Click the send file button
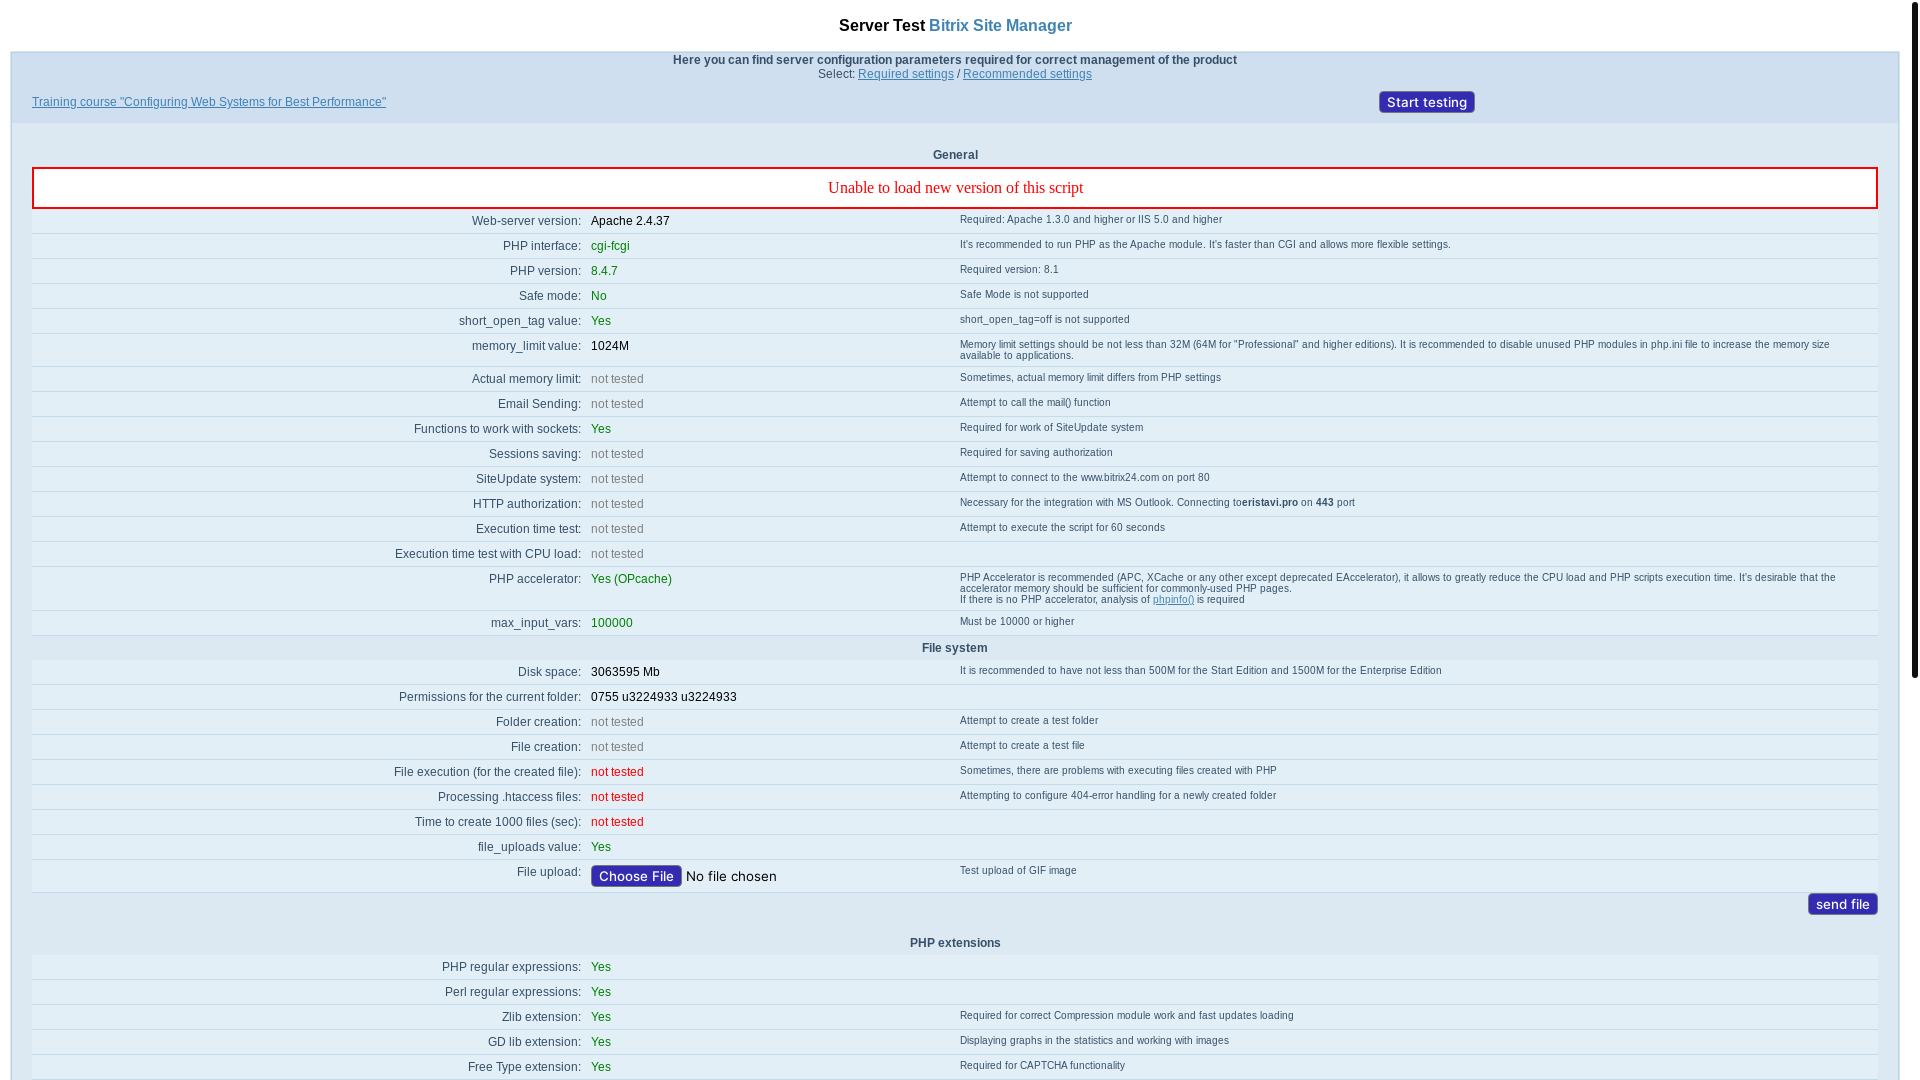 1842,904
